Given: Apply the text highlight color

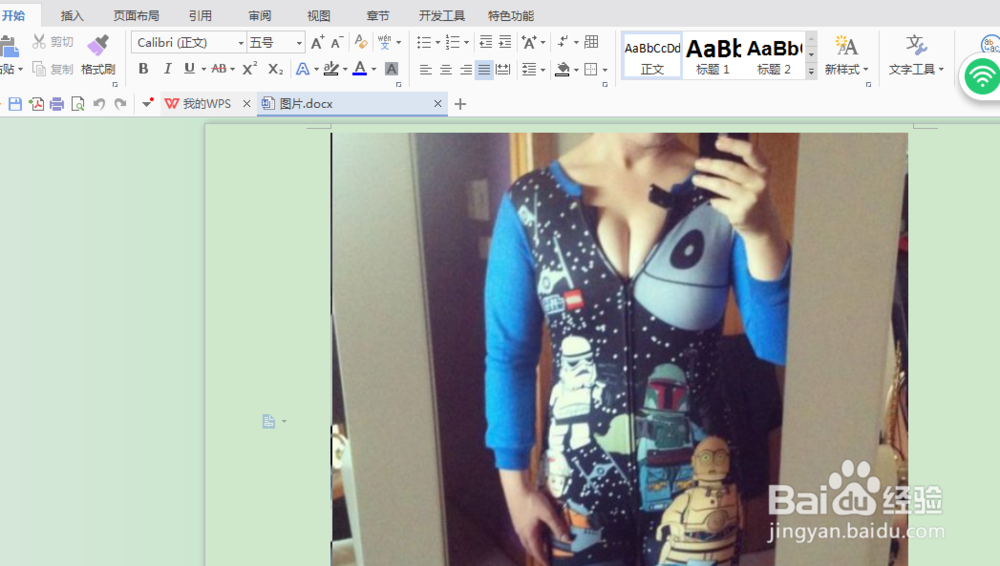Looking at the screenshot, I should click(330, 69).
